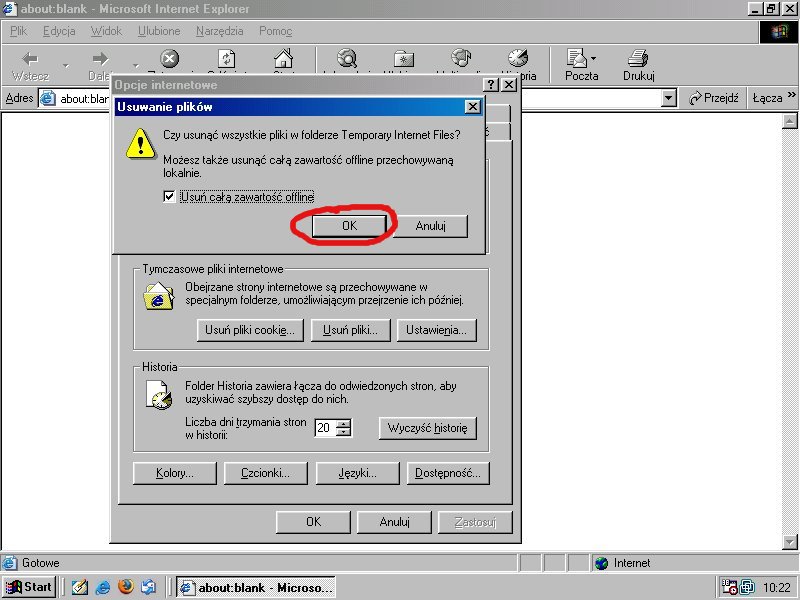Expand the address bar dropdown
The image size is (800, 600).
668,98
